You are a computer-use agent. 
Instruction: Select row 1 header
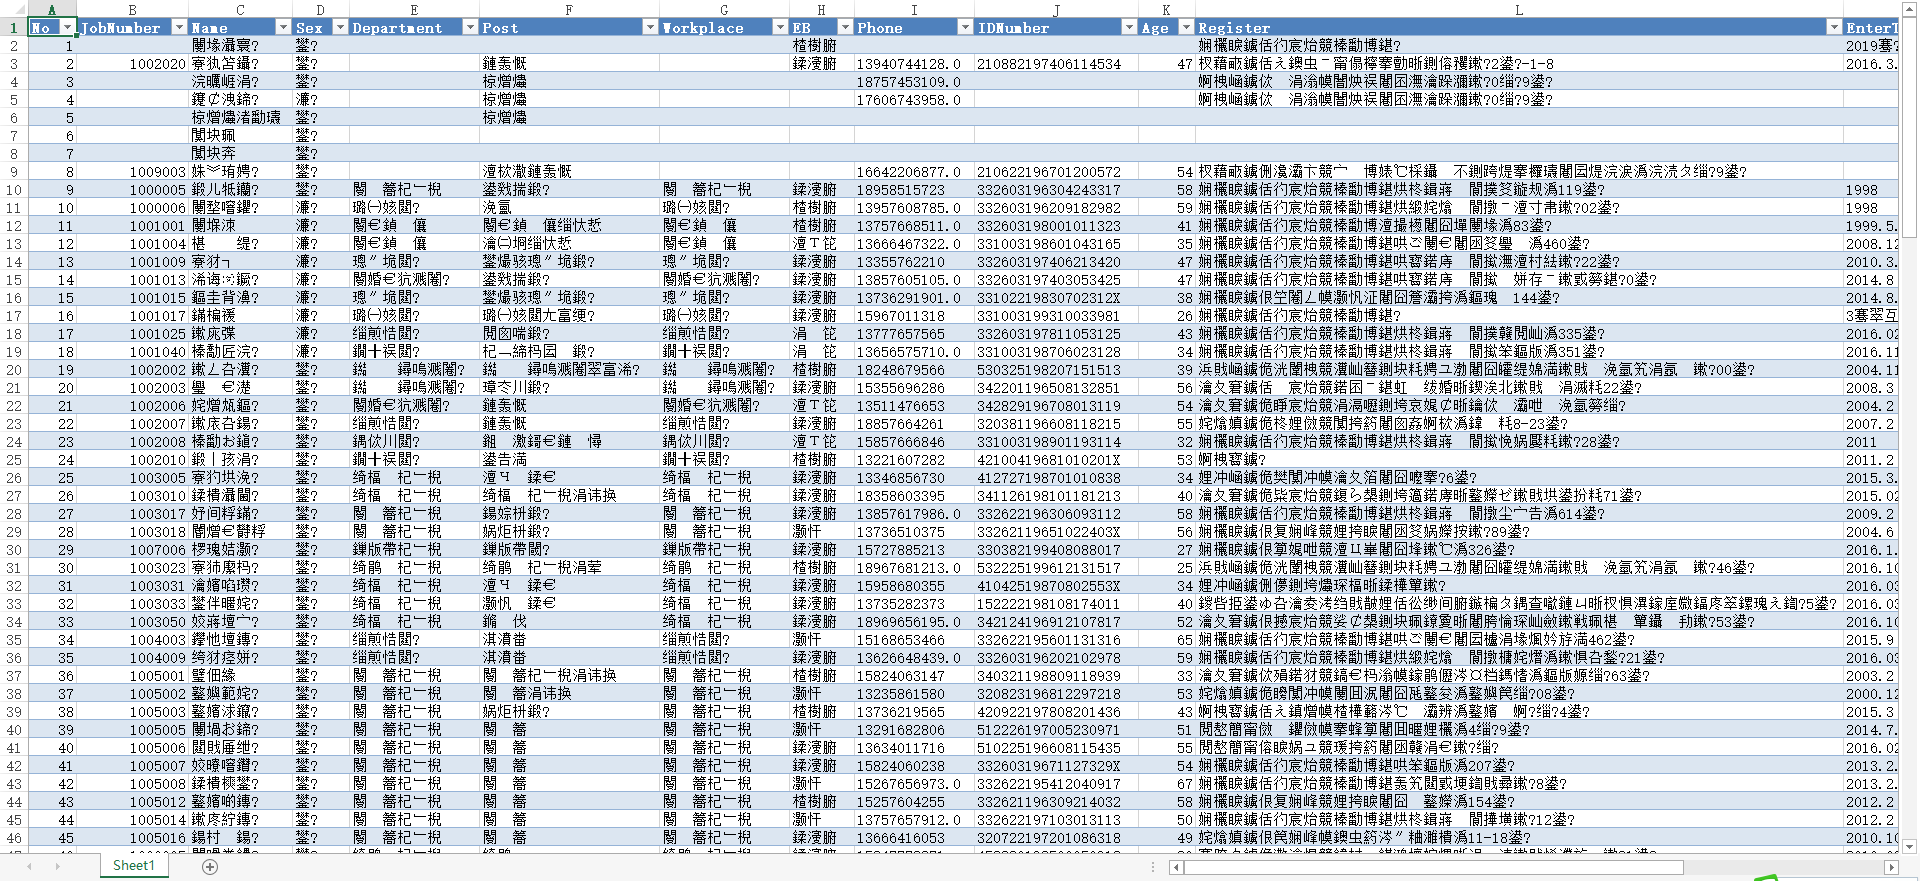(14, 28)
